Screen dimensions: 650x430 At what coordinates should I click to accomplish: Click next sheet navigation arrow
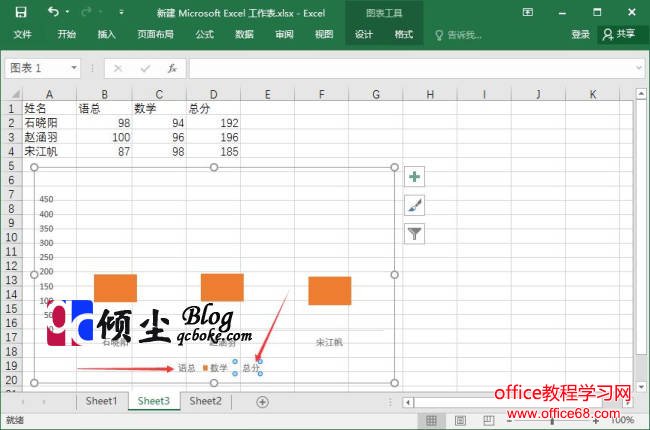44,402
